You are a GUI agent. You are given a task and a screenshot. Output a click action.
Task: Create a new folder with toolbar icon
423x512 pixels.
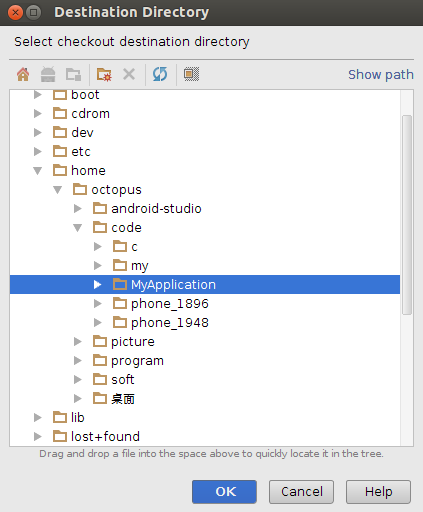pyautogui.click(x=104, y=74)
